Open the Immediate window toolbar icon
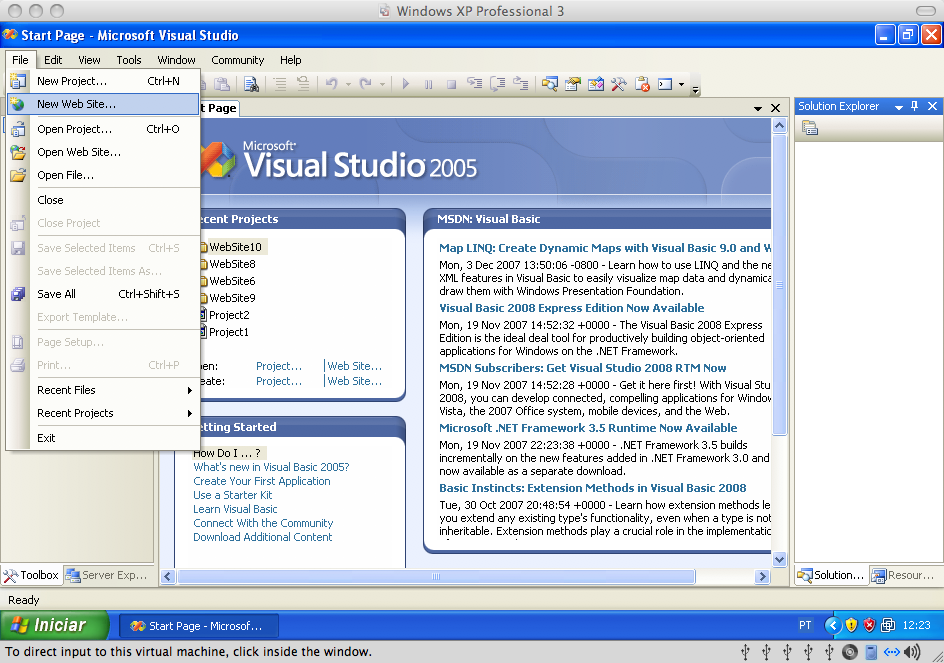 (x=665, y=84)
